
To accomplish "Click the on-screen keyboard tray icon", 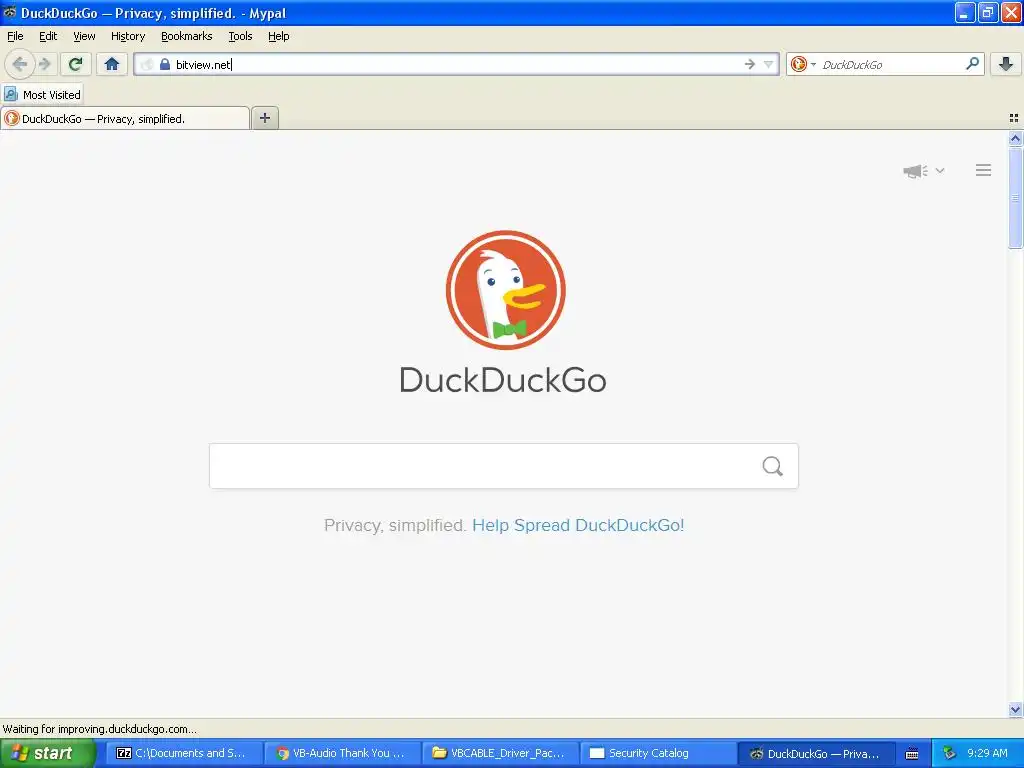I will click(x=912, y=754).
